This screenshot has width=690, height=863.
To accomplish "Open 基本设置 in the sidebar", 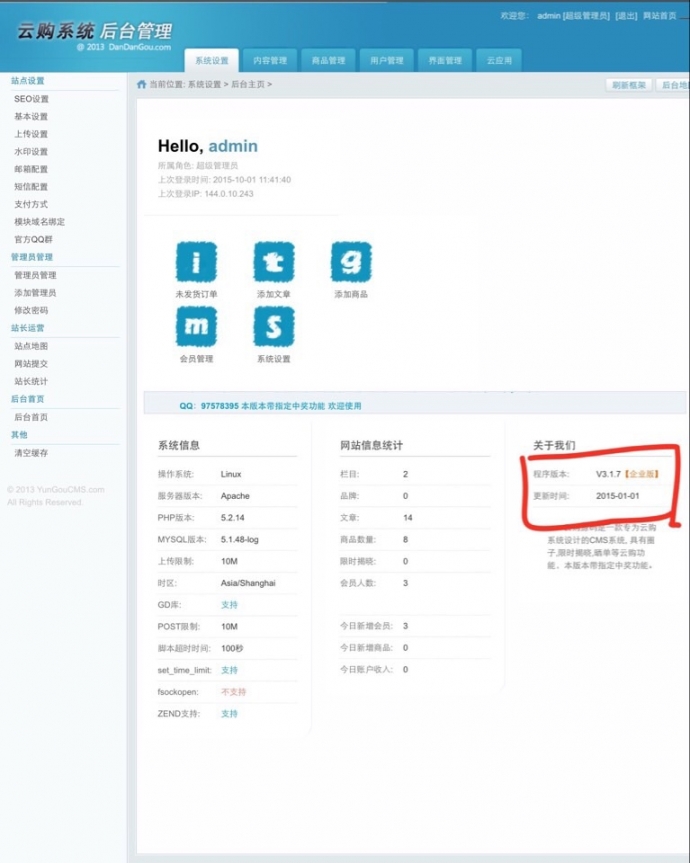I will 31,117.
